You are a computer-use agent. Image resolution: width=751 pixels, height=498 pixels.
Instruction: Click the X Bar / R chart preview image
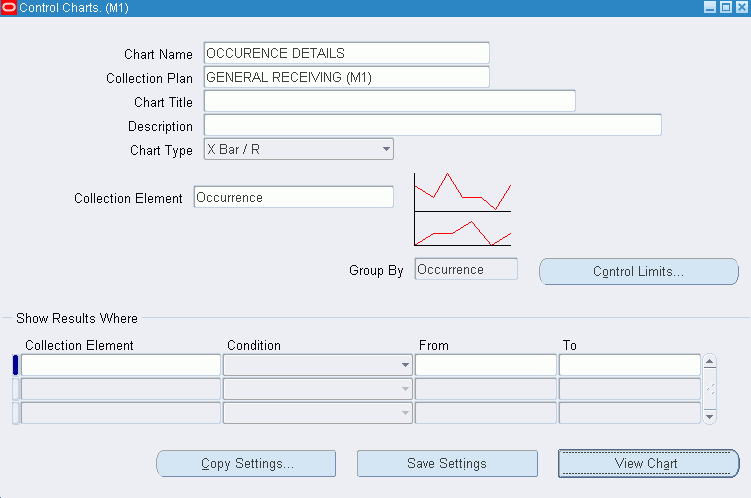click(x=463, y=209)
